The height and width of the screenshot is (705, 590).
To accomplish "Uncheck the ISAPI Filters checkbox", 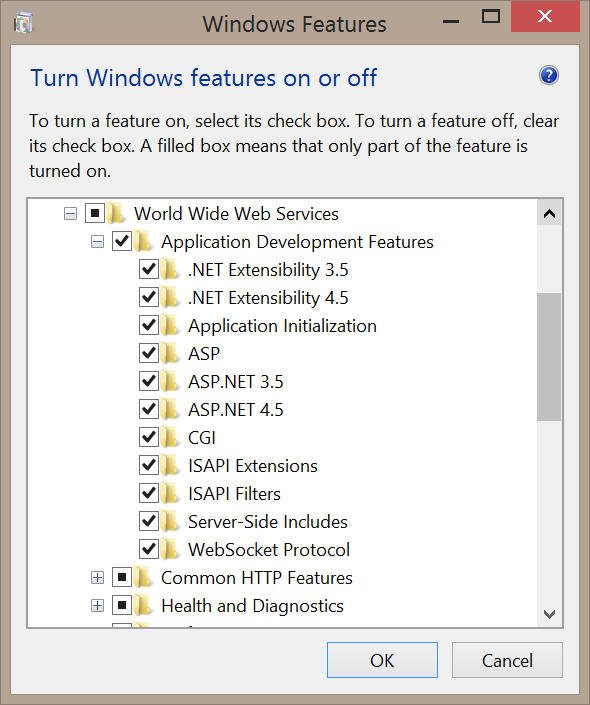I will [149, 493].
